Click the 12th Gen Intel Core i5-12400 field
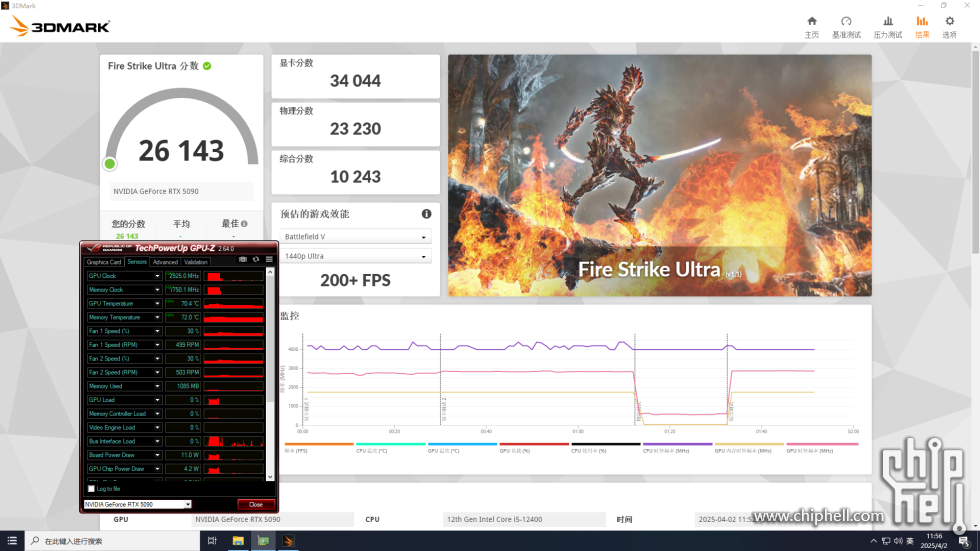The height and width of the screenshot is (551, 980). tap(524, 519)
